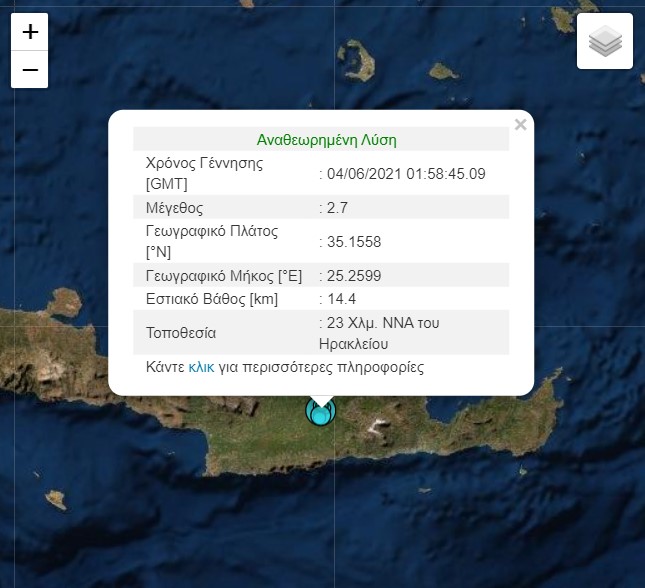Click the origin time value 04/06/2021 01:58:45.09
Viewport: 645px width, 588px height.
coord(405,174)
